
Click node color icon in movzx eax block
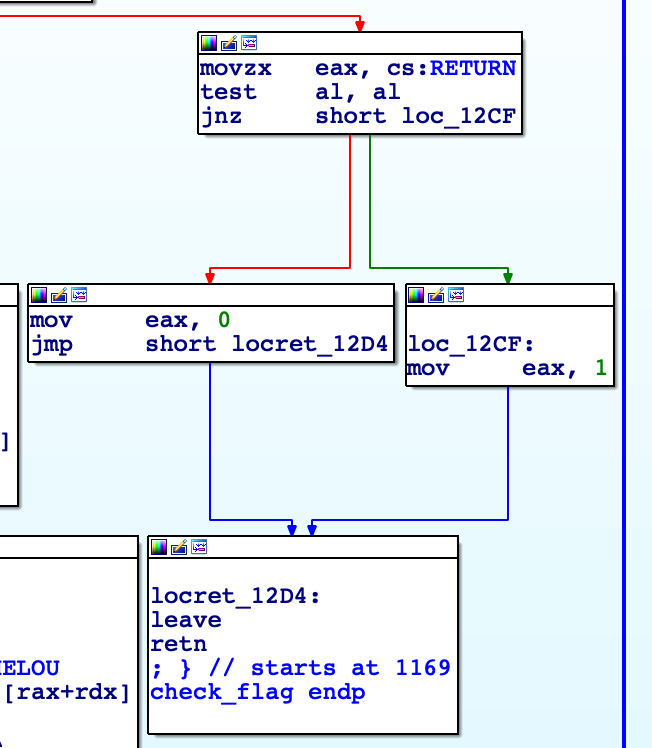pos(209,43)
